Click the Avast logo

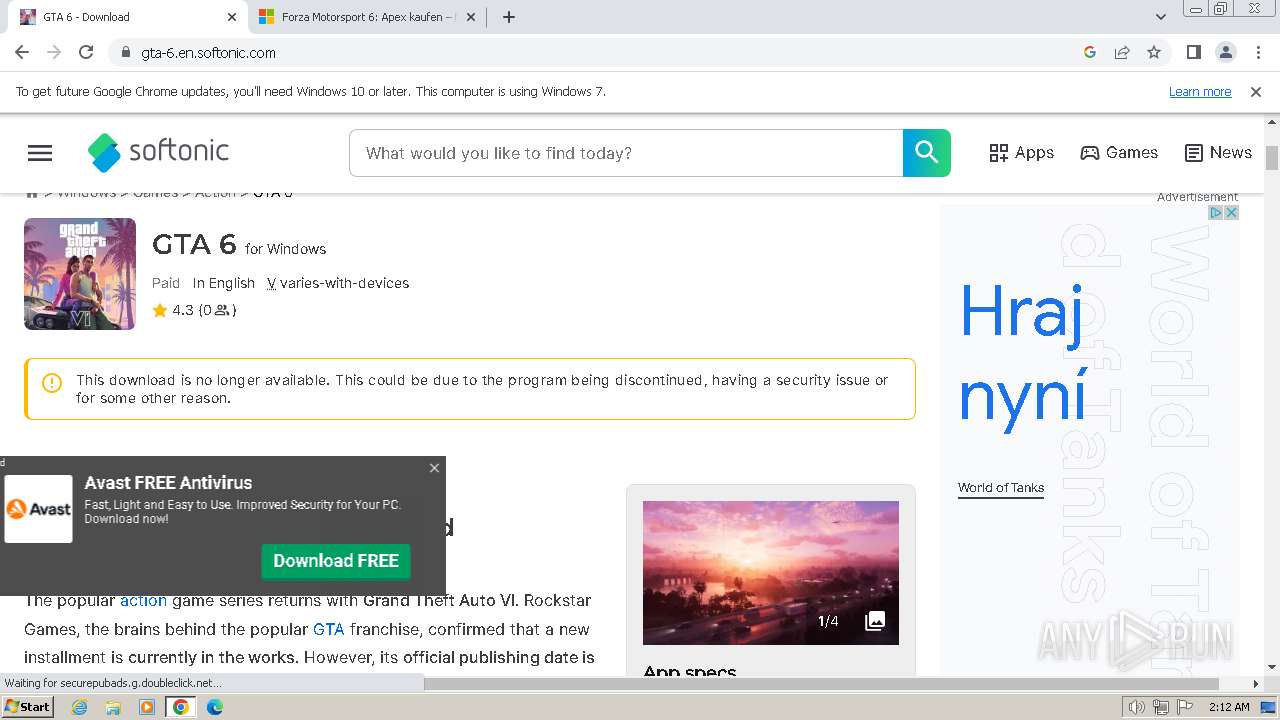[39, 509]
